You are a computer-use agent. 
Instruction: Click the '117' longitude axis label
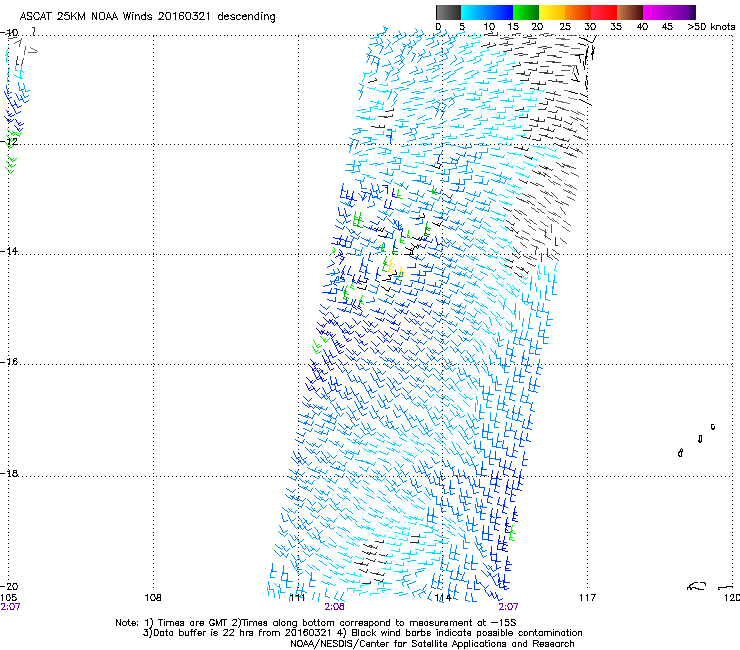(x=588, y=598)
